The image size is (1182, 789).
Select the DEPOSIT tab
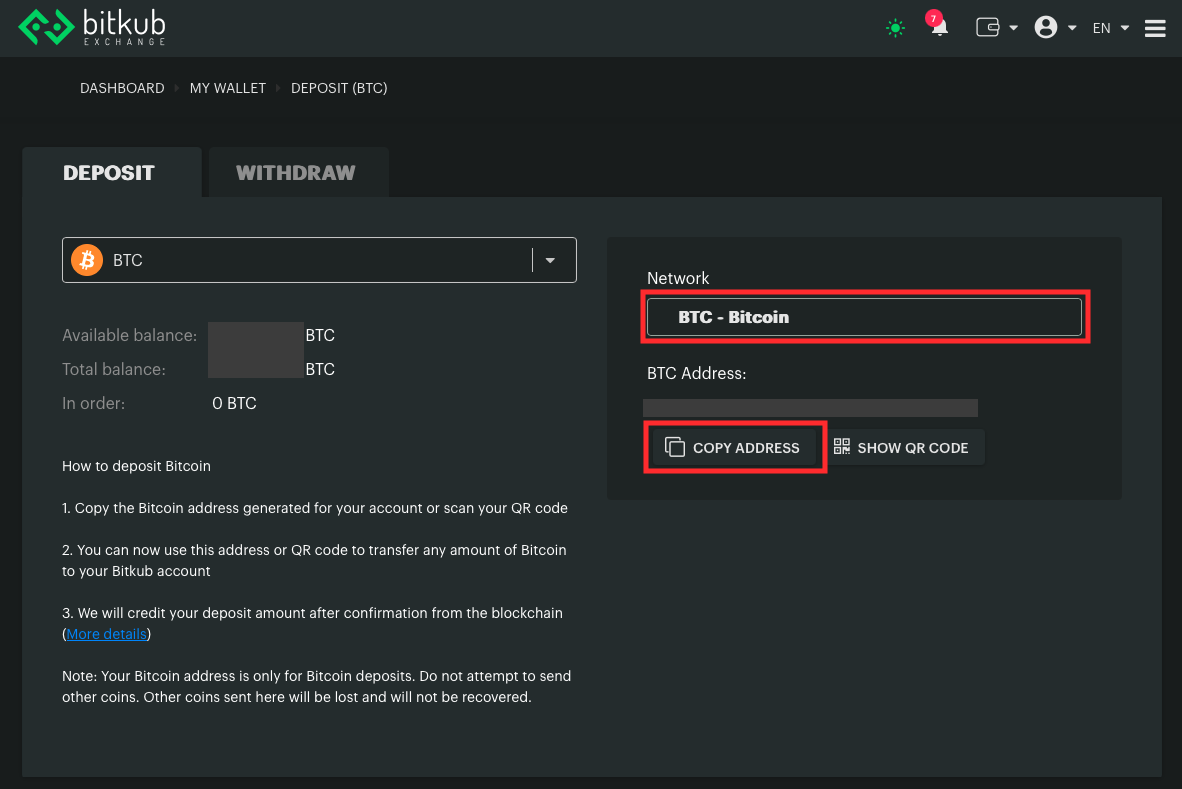[x=112, y=173]
